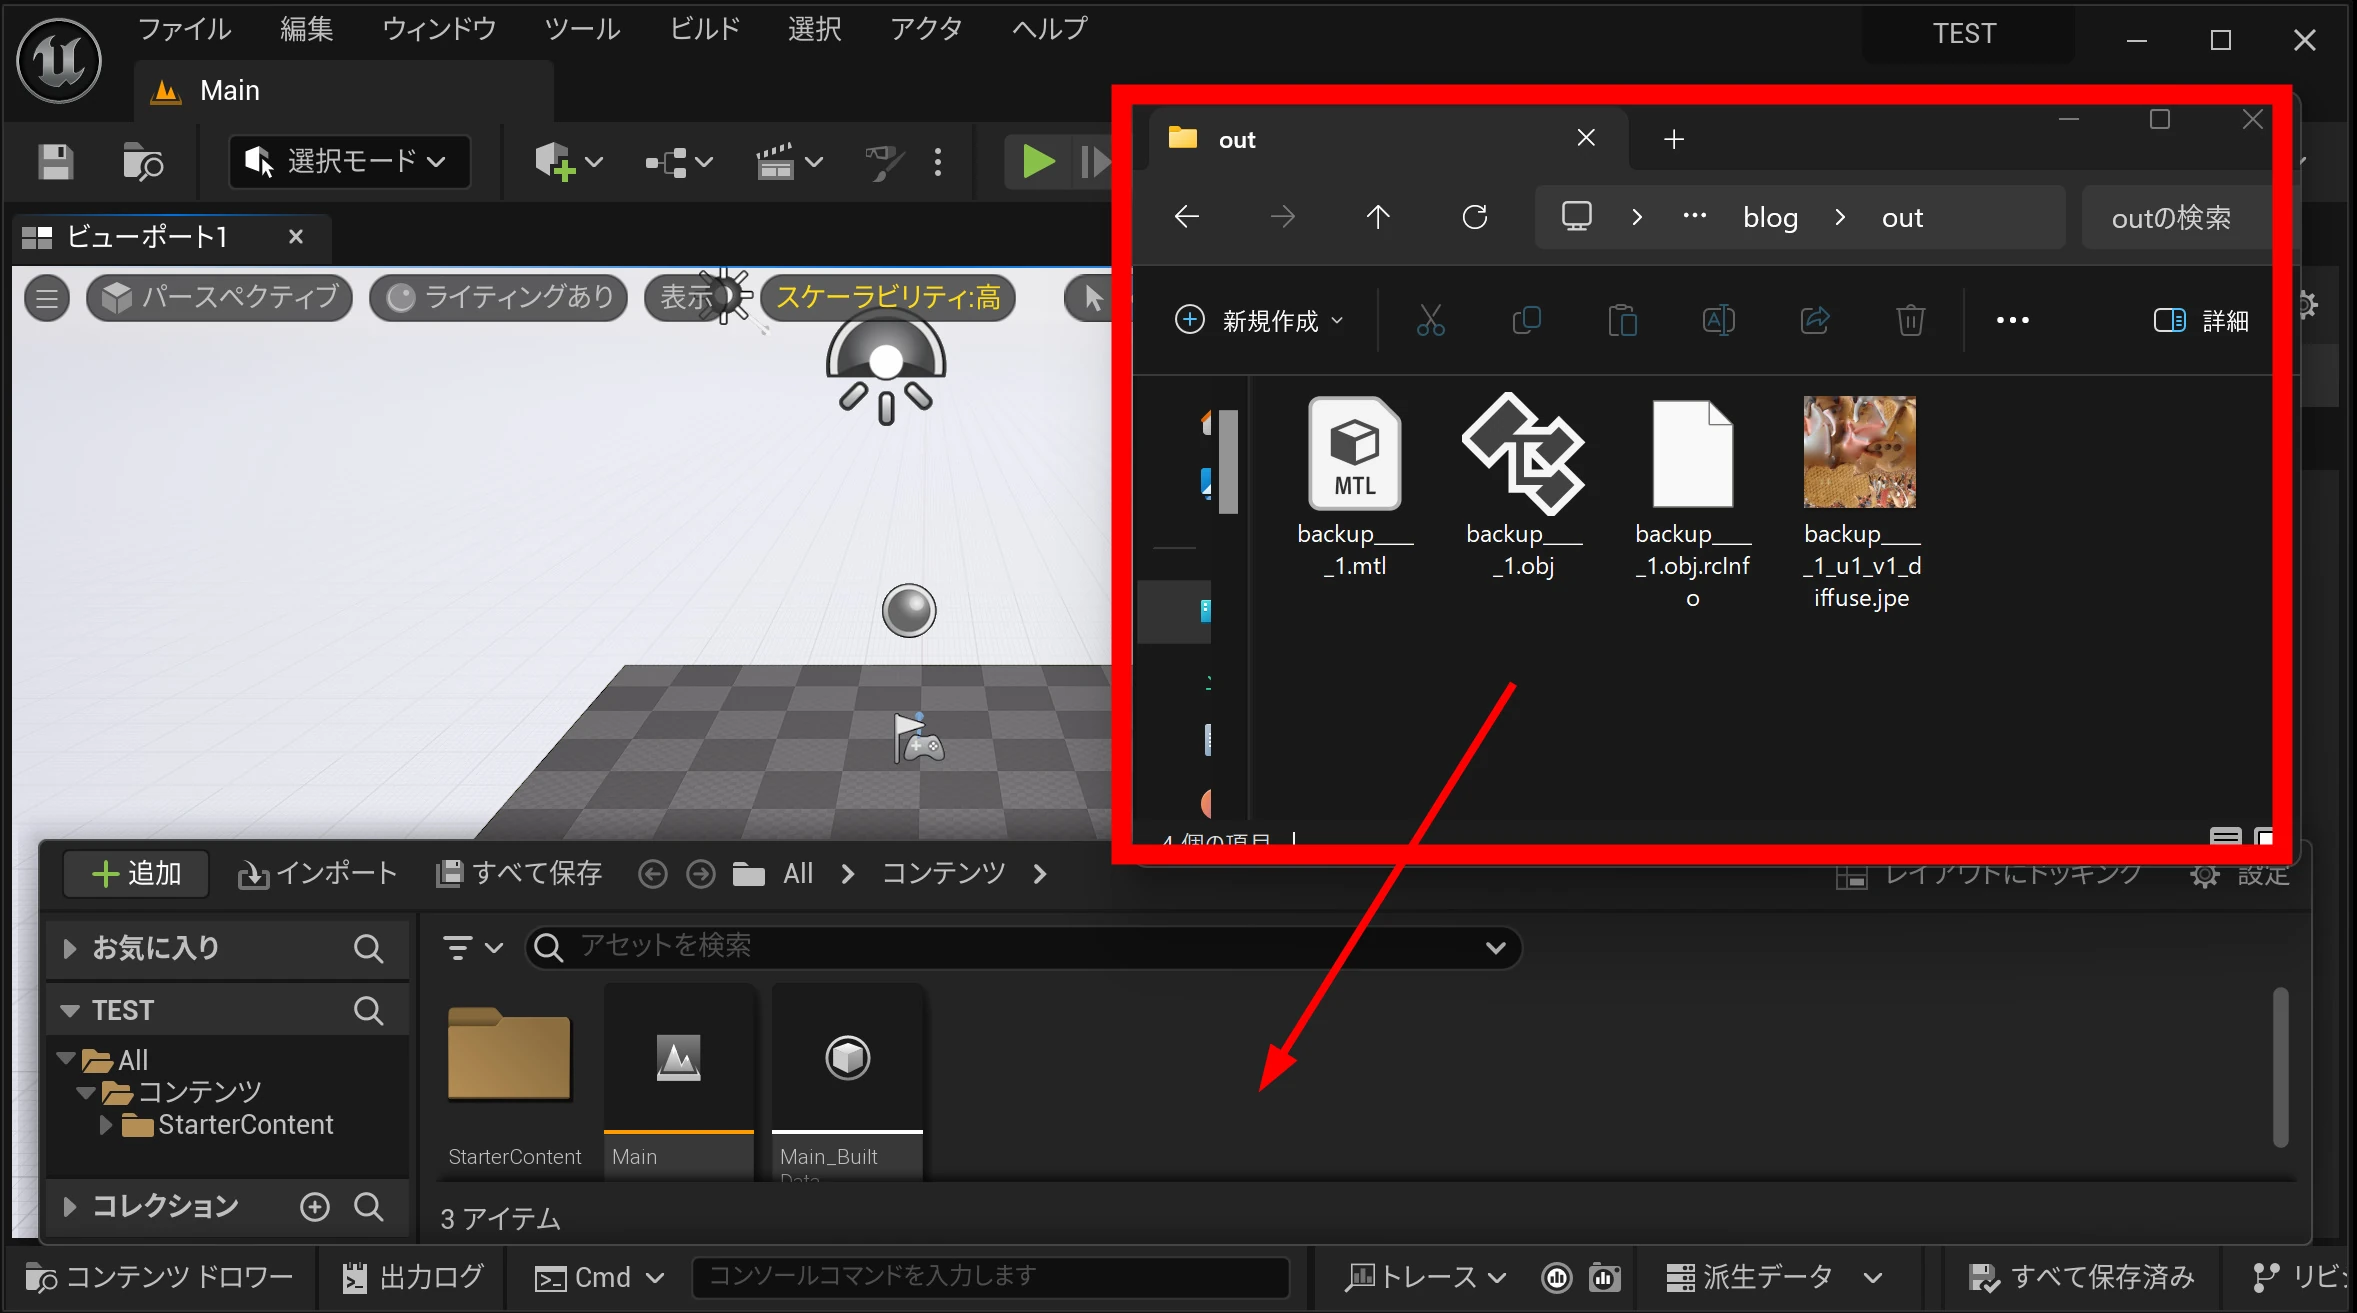This screenshot has width=2357, height=1313.
Task: Click the trash delete icon in Explorer
Action: [x=1910, y=320]
